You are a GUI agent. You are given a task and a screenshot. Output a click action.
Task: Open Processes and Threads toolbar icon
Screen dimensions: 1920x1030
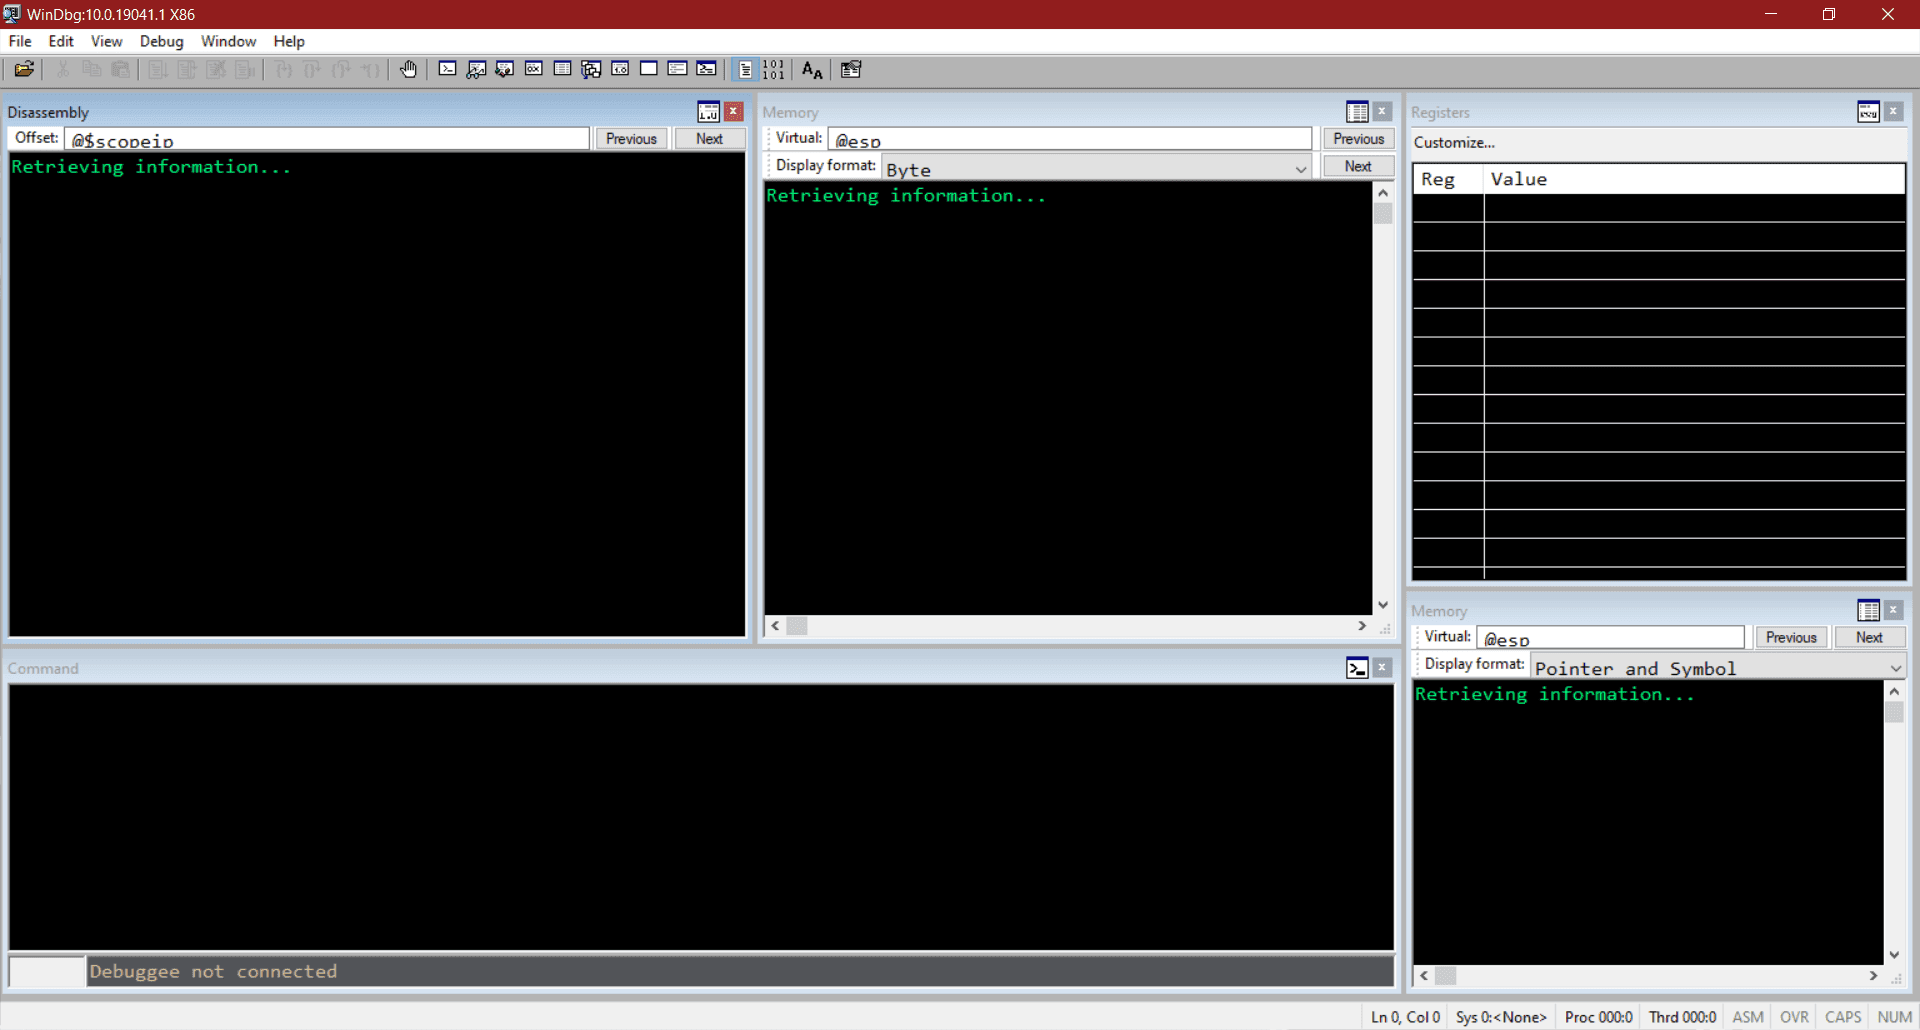coord(677,69)
